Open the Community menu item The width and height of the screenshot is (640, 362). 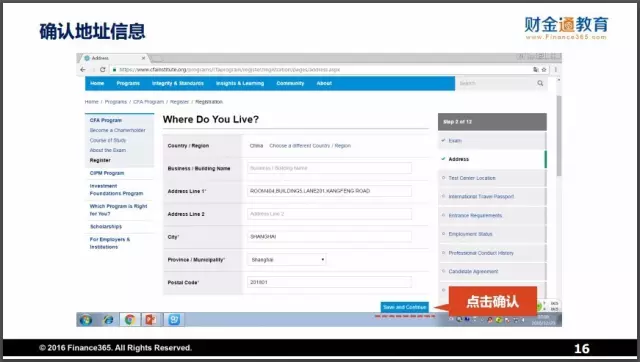coord(290,83)
